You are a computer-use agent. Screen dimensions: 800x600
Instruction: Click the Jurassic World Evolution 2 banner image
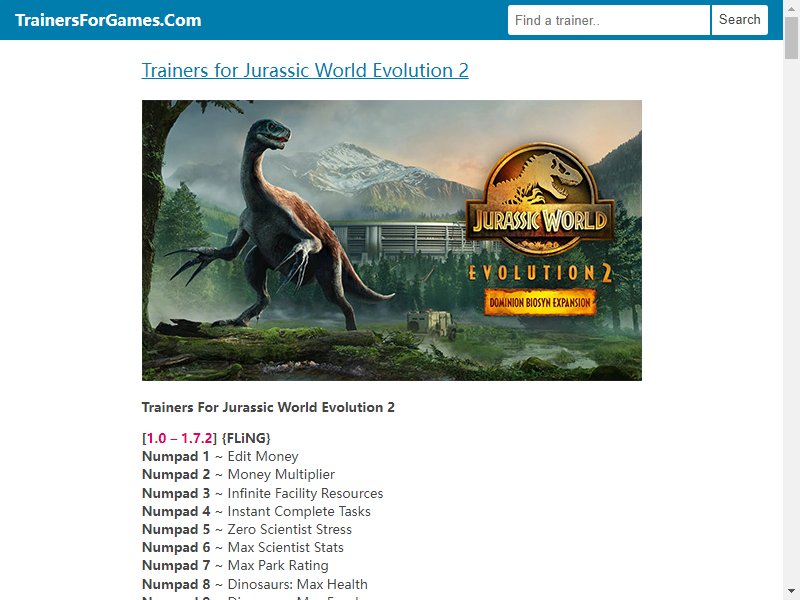[392, 240]
